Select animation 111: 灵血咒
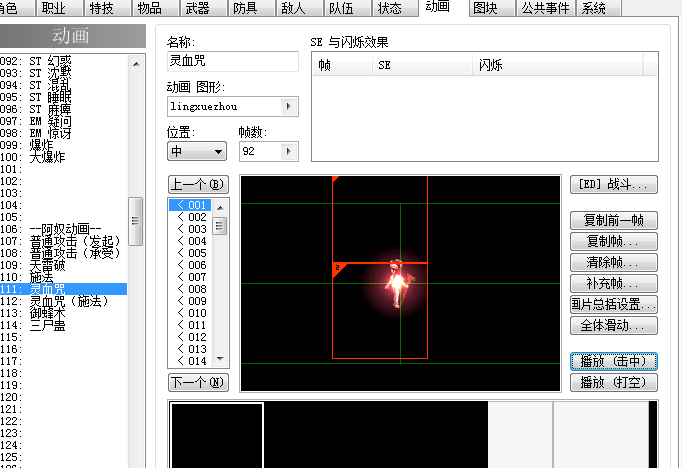 [x=64, y=289]
